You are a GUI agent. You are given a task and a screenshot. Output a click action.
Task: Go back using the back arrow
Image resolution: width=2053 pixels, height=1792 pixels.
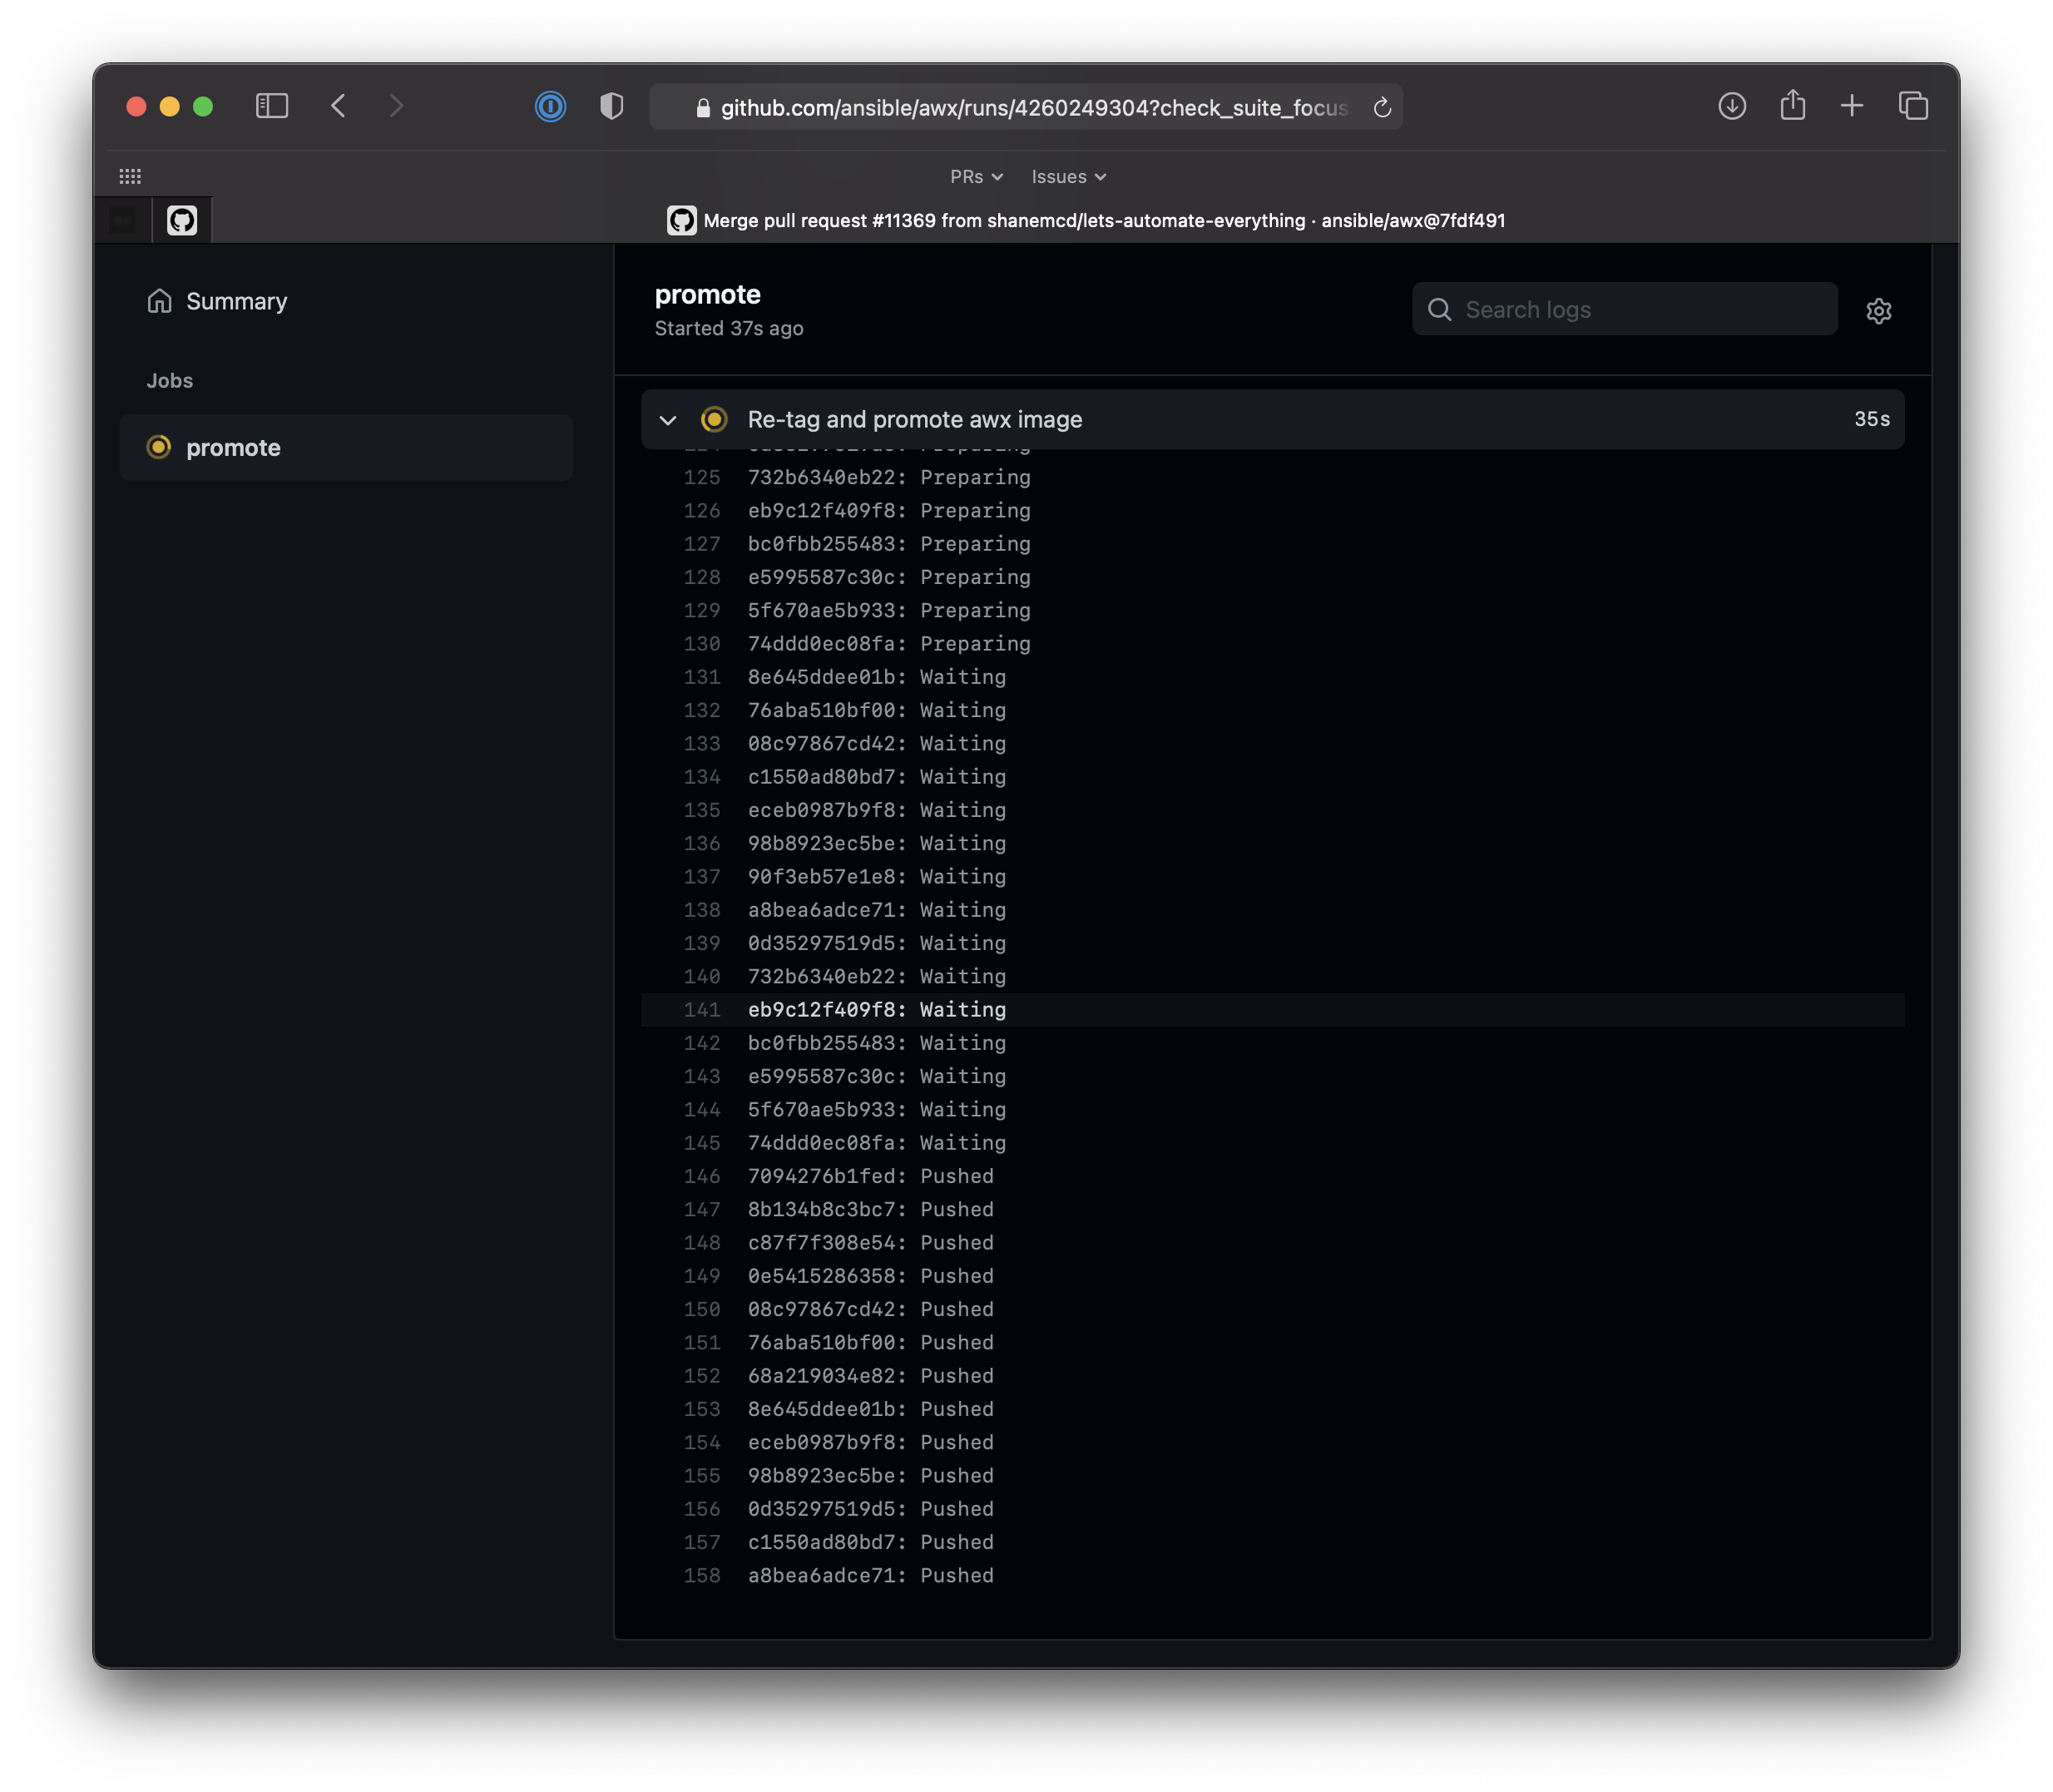pos(338,106)
